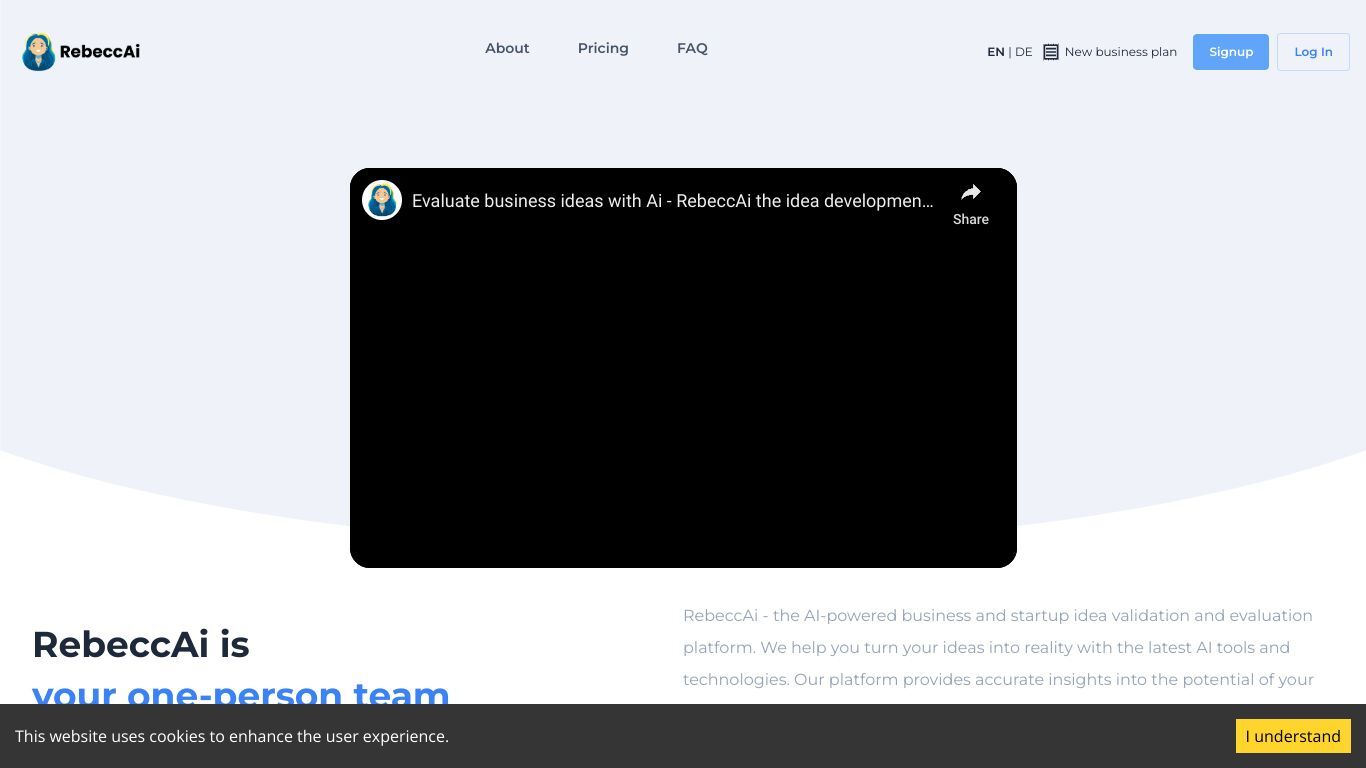
Task: Play the embedded RebeccAi video
Action: (683, 368)
